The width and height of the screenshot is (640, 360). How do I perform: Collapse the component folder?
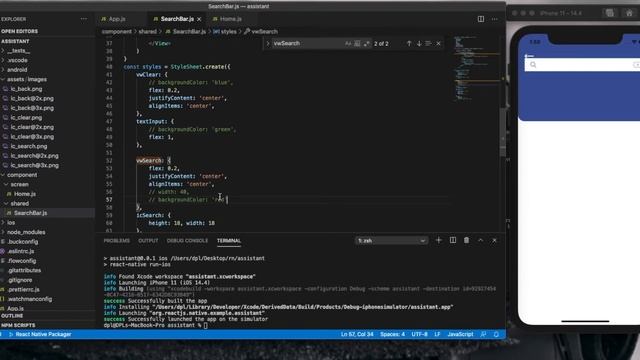point(22,175)
